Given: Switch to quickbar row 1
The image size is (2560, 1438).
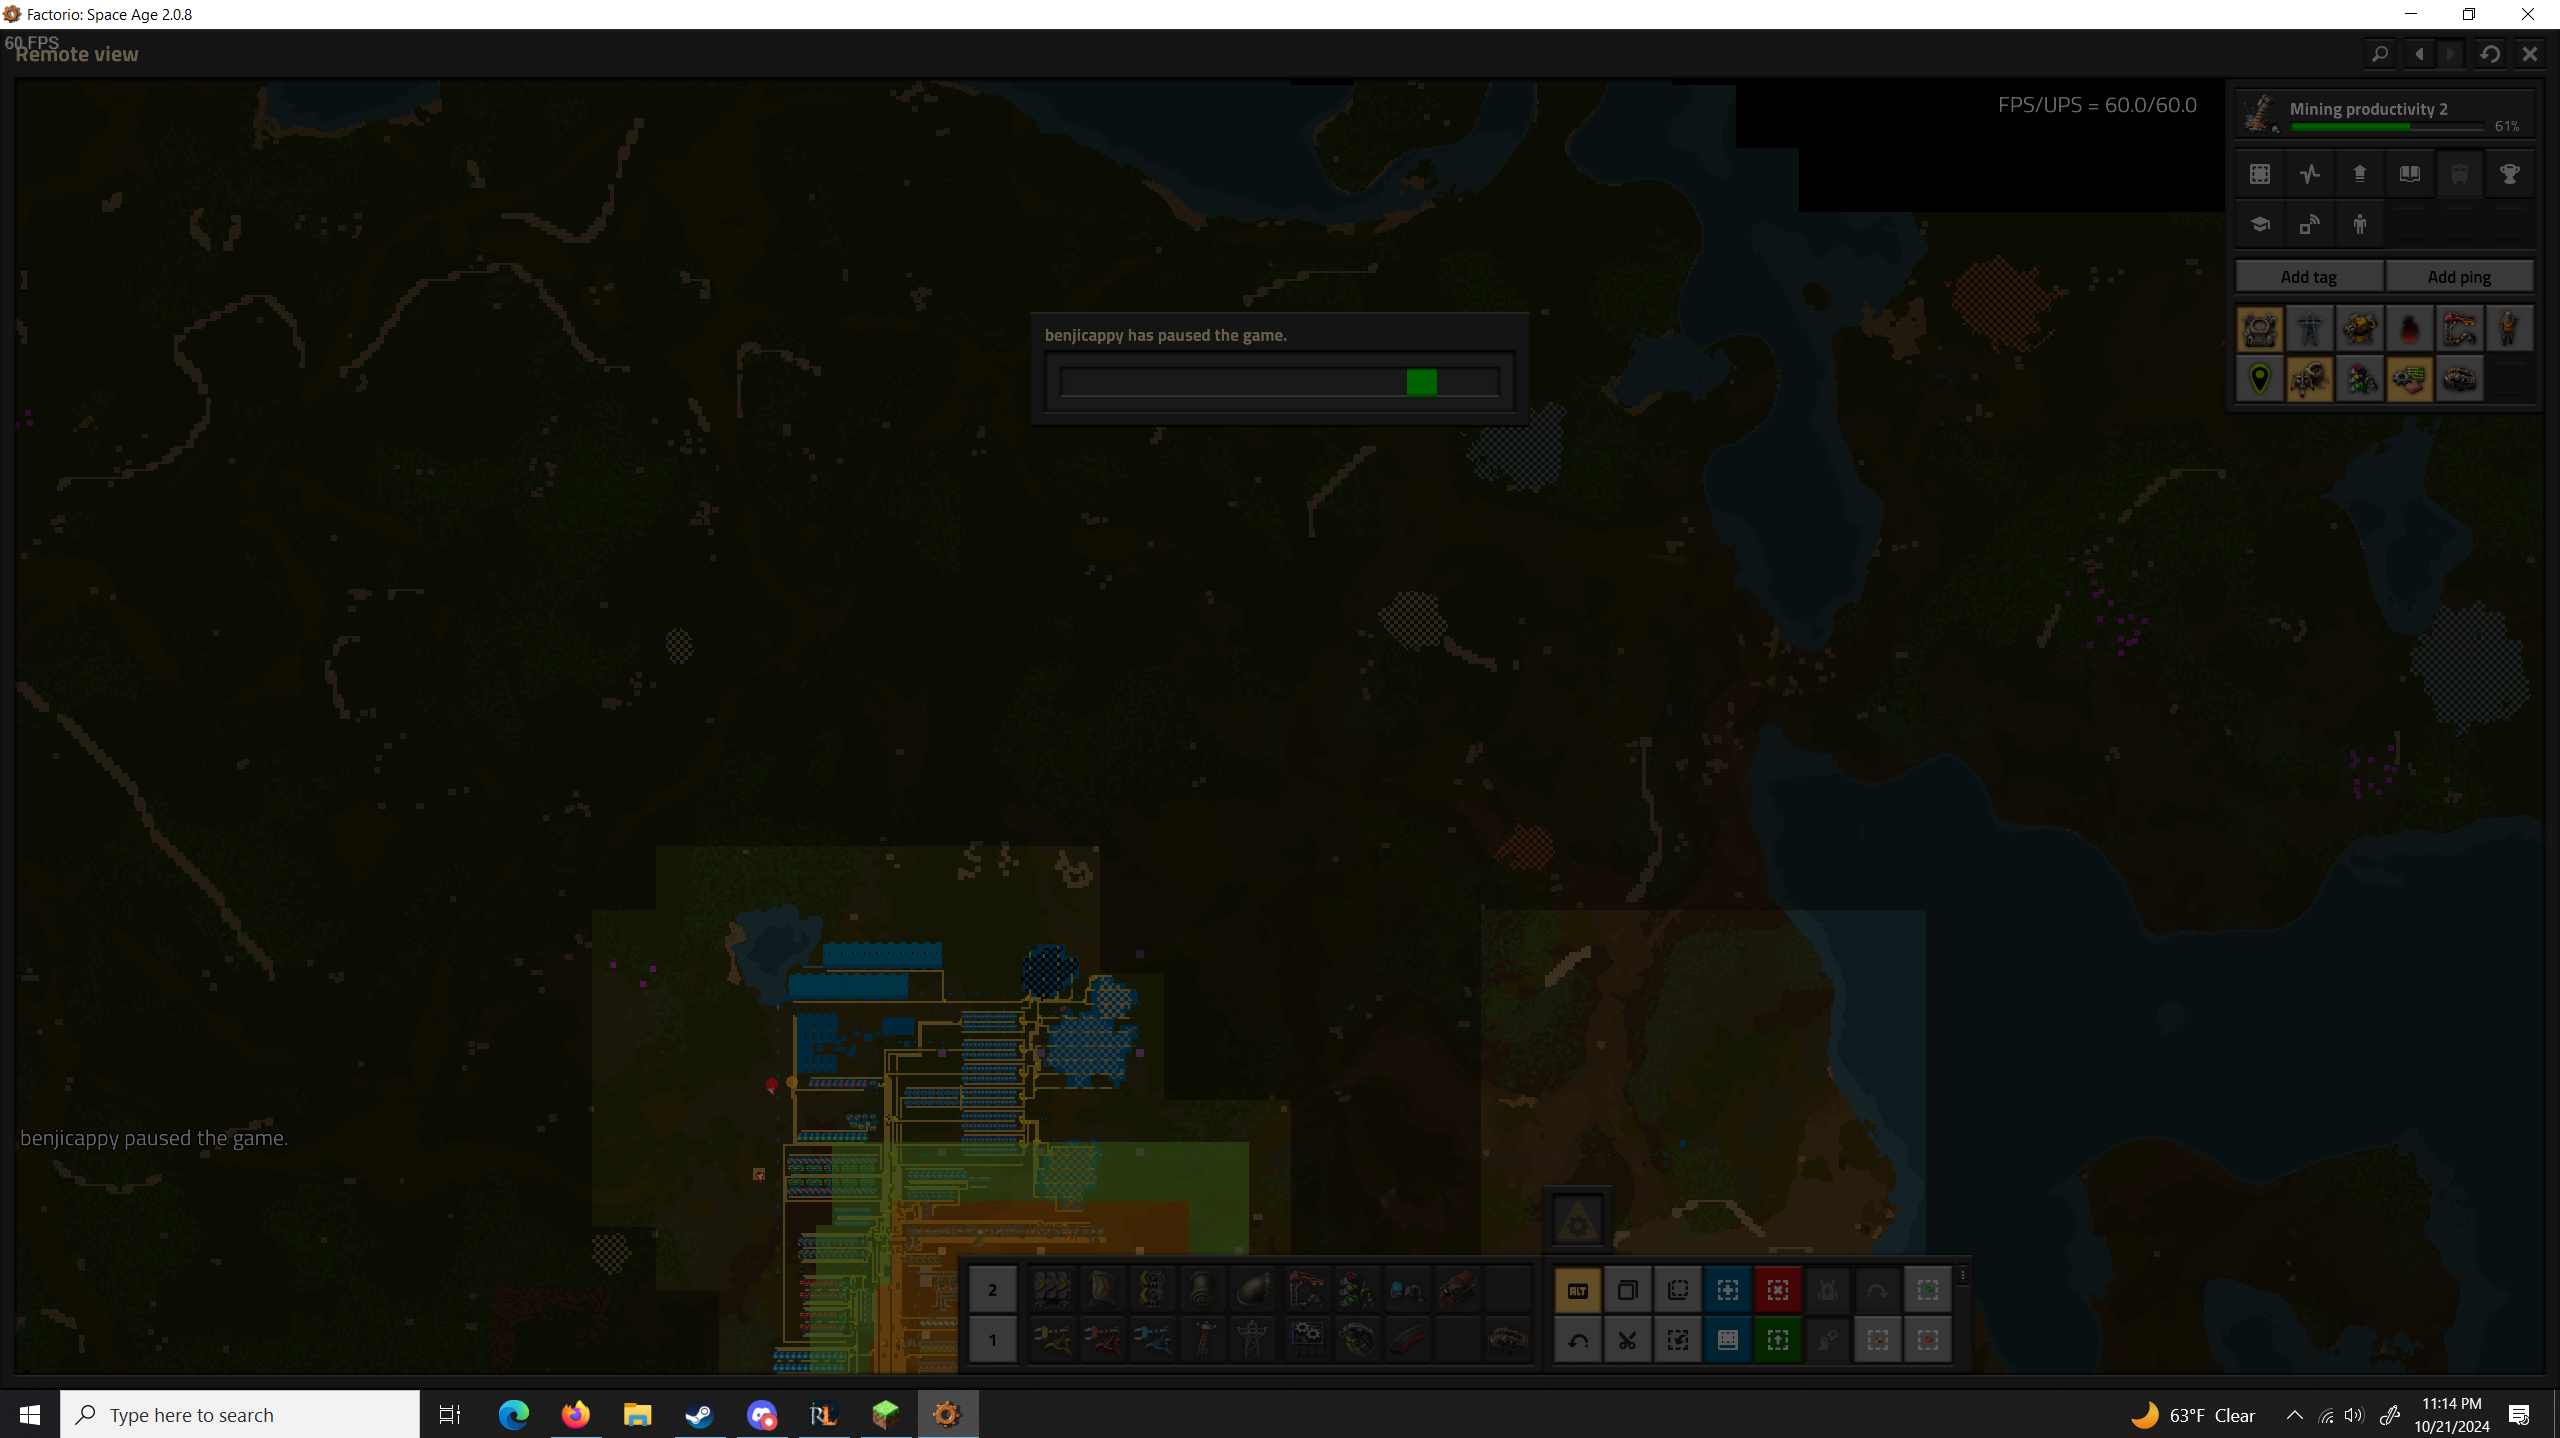Looking at the screenshot, I should pos(992,1341).
